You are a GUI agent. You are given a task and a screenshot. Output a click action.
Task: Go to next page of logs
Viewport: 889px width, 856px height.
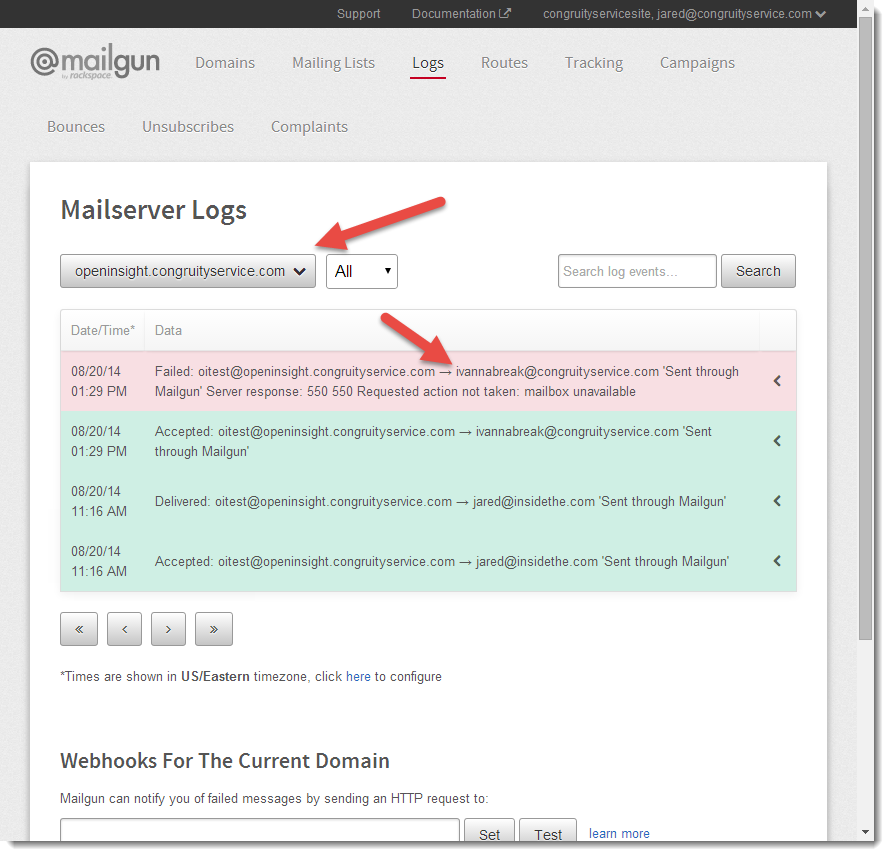point(168,629)
